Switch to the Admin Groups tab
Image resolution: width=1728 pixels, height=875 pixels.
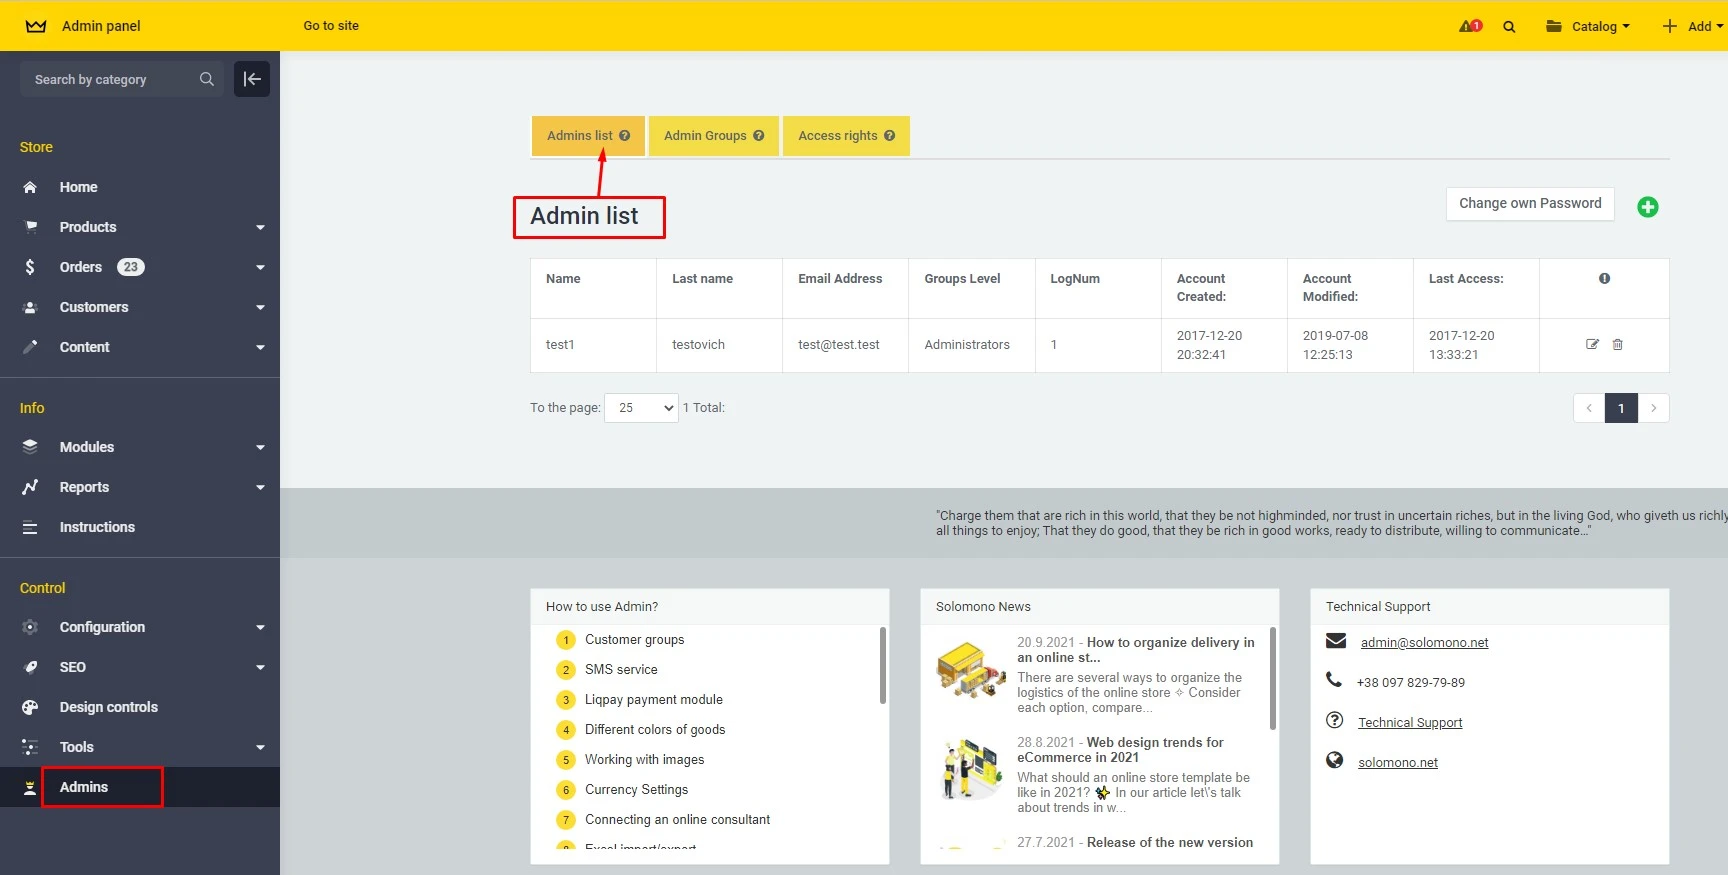point(714,136)
